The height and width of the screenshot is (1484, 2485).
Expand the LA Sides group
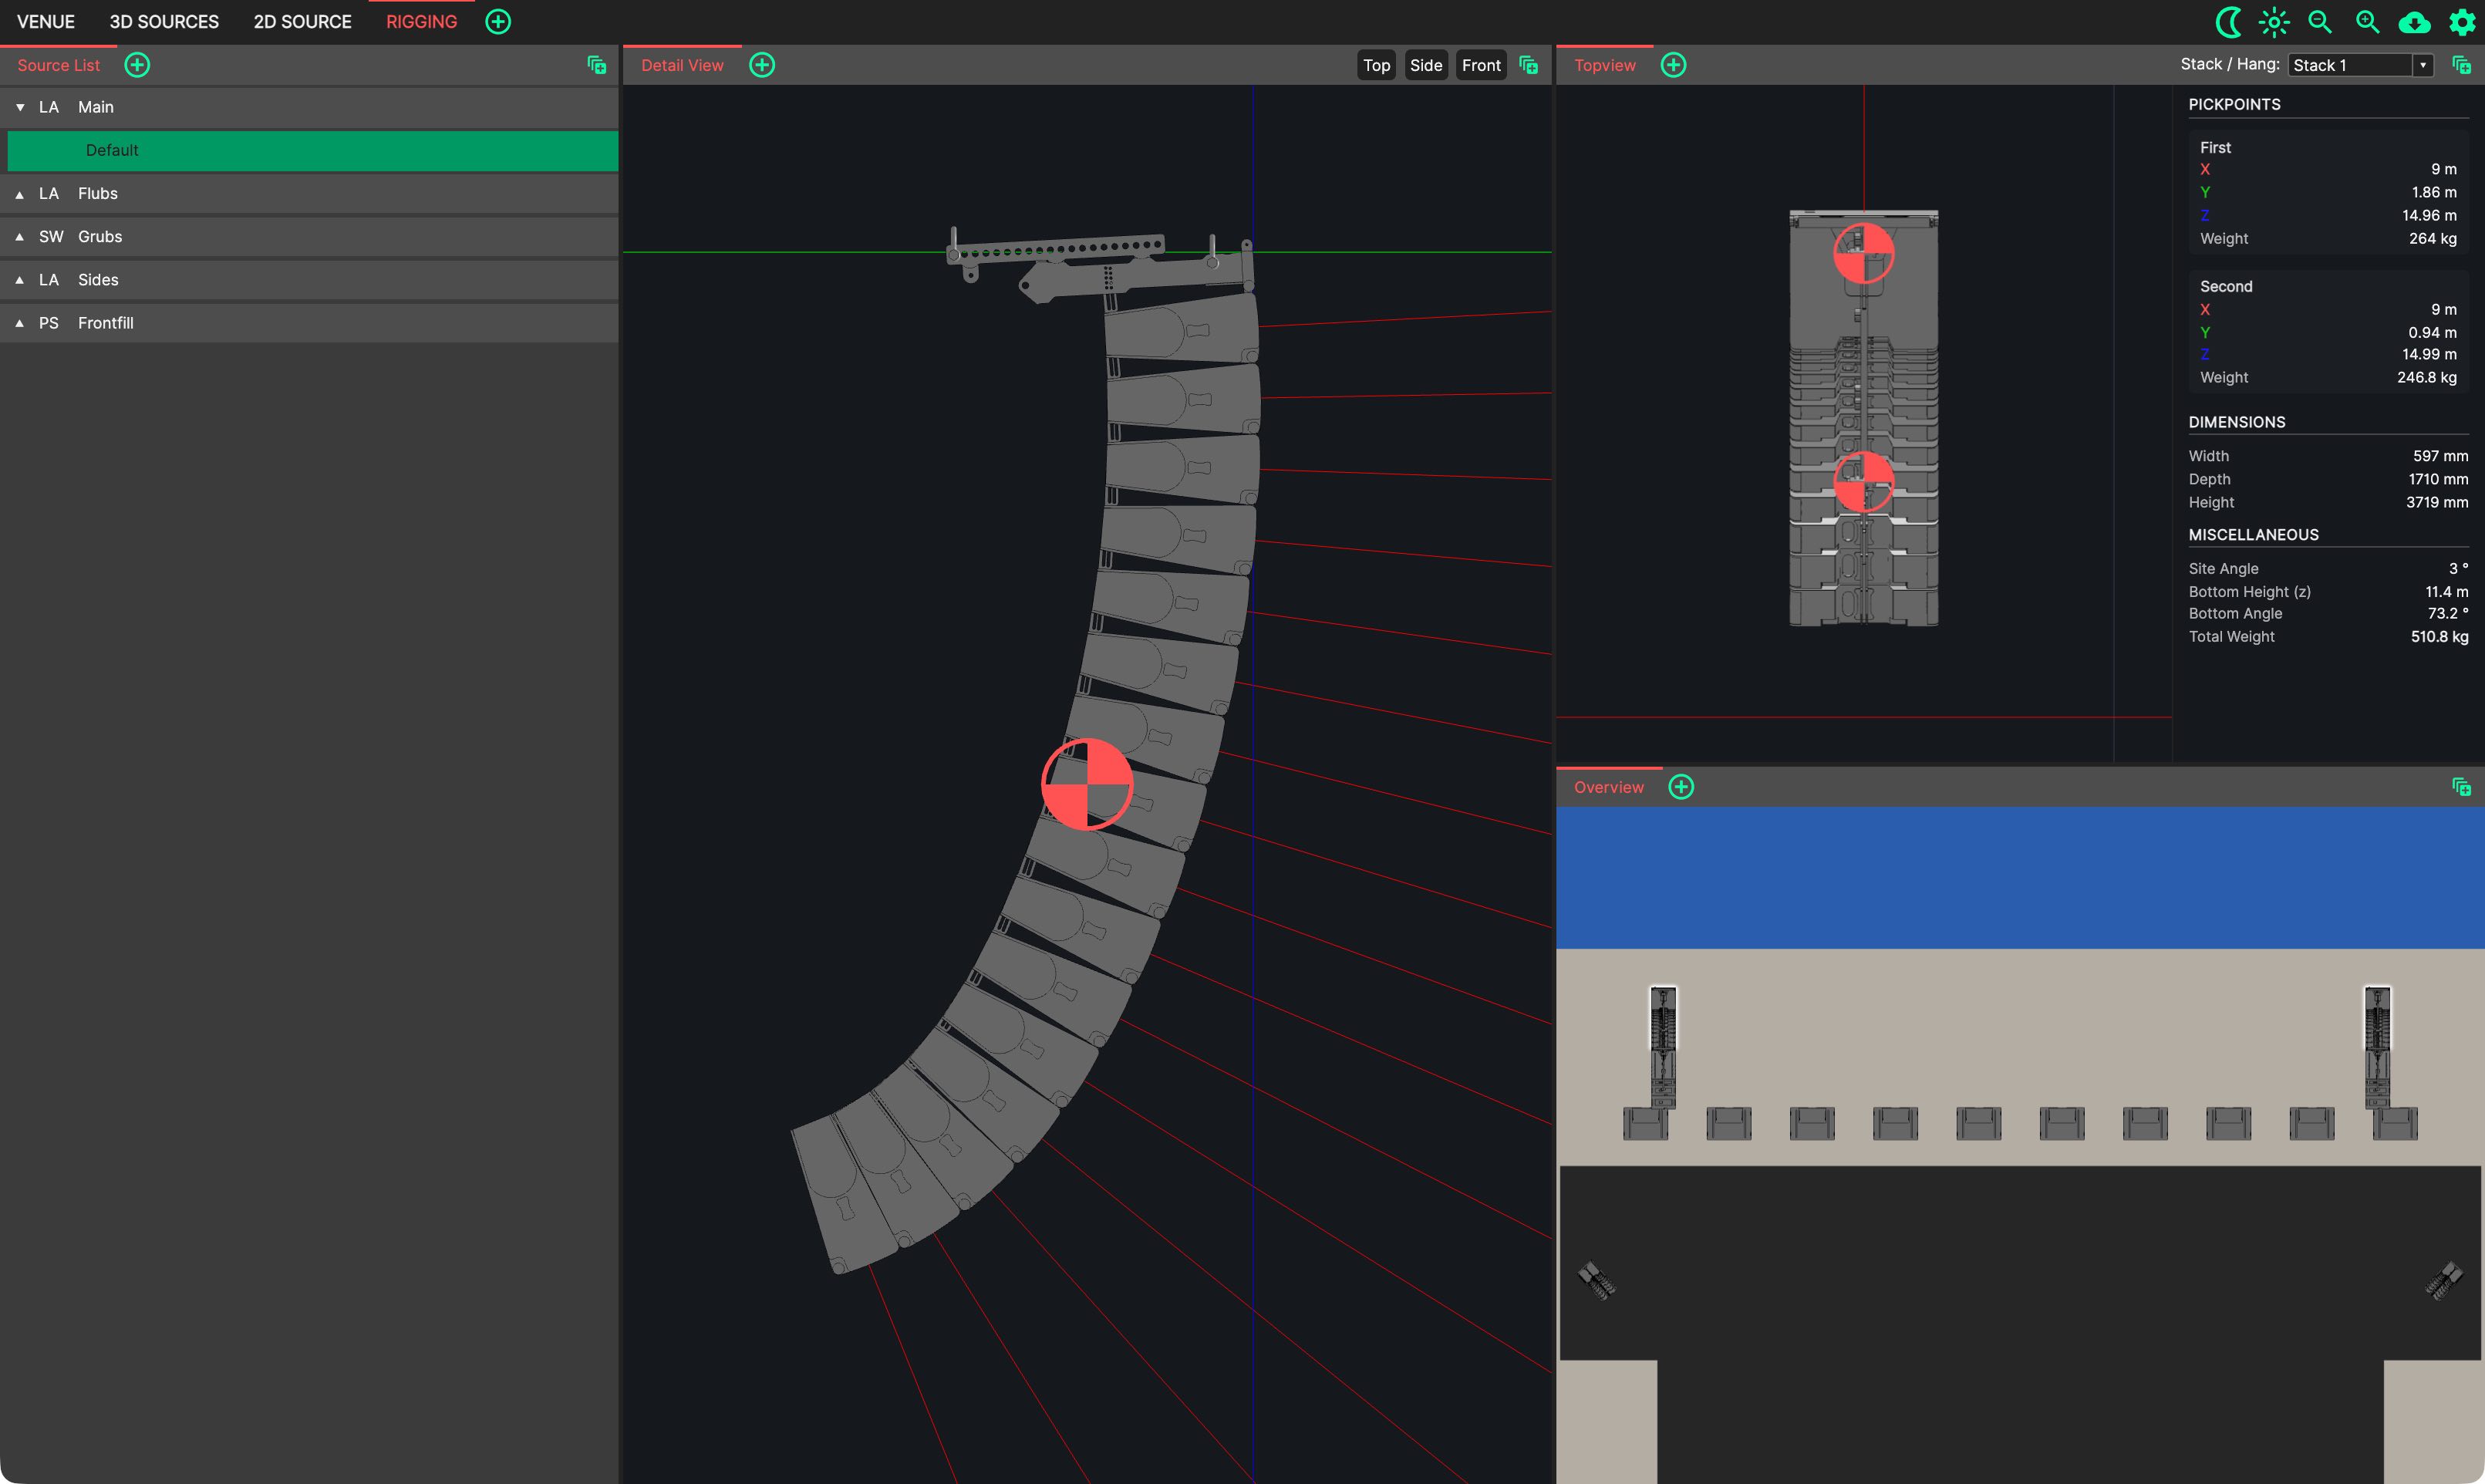tap(20, 280)
